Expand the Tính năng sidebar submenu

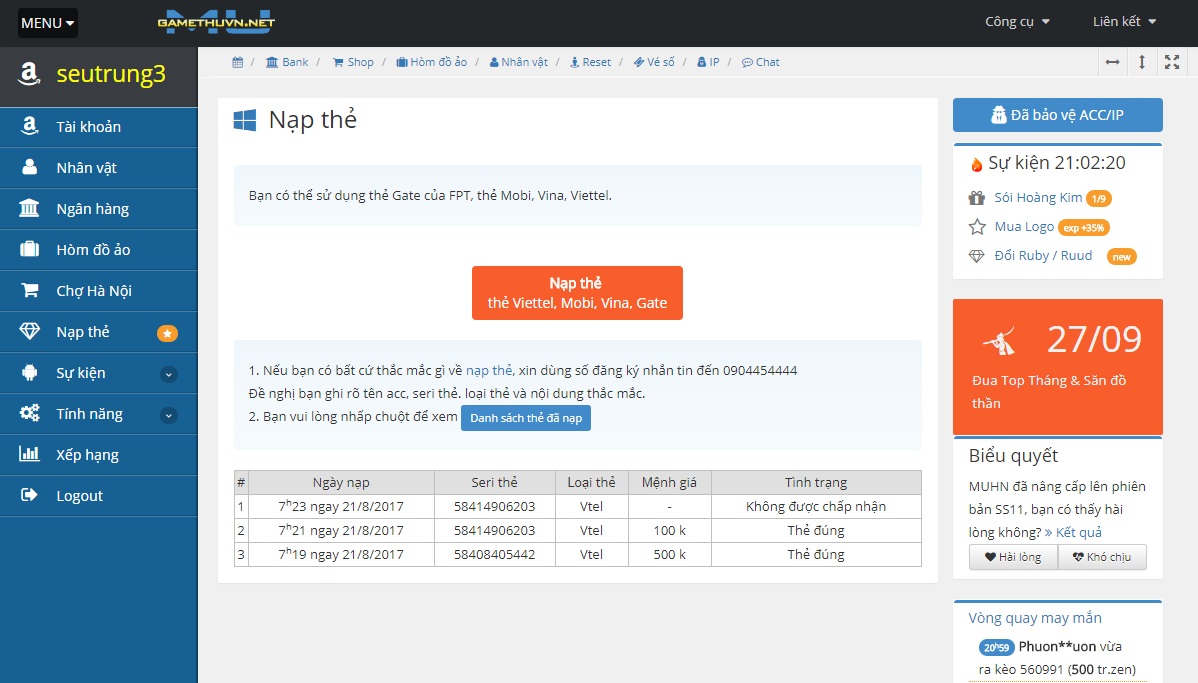pos(169,415)
